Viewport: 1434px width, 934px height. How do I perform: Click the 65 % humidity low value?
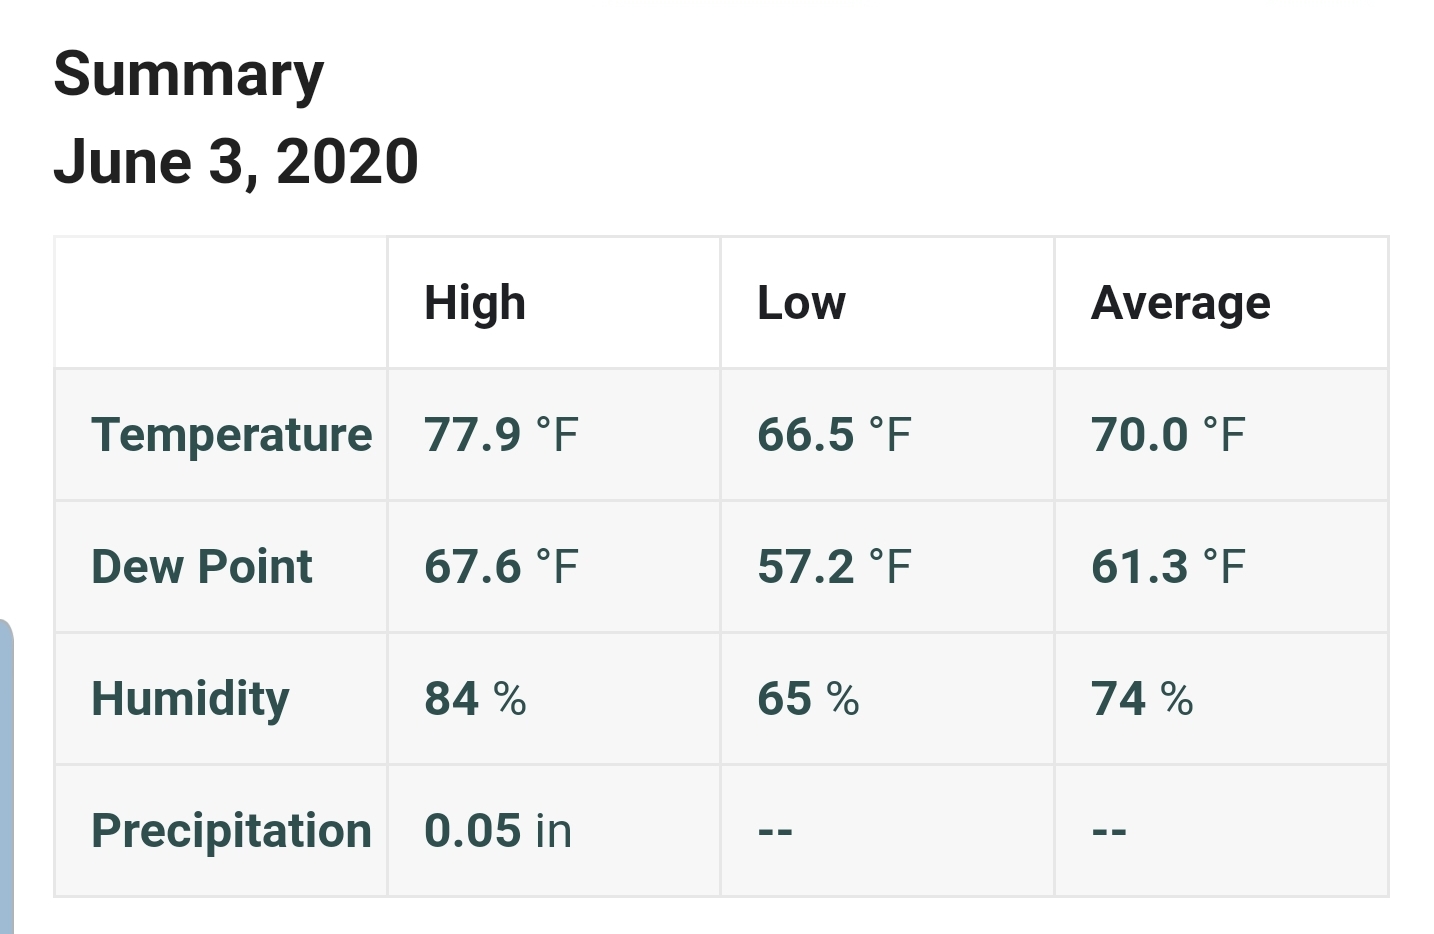(x=808, y=699)
